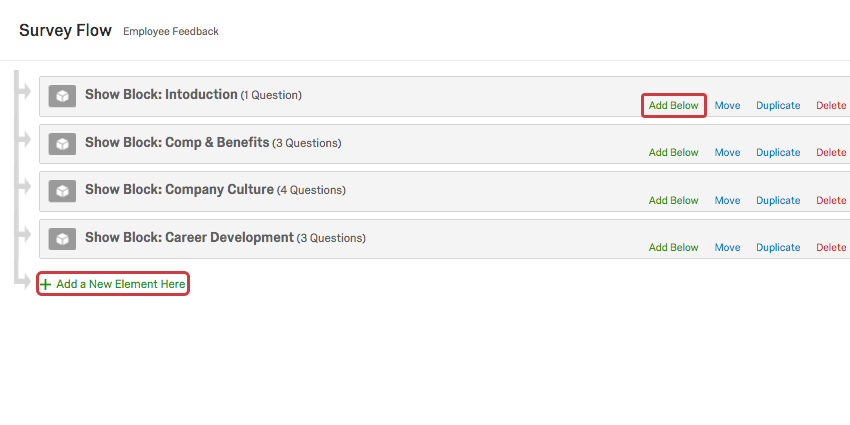This screenshot has width=850, height=425.
Task: Click the Comp & Benefits block cube icon
Action: [62, 144]
